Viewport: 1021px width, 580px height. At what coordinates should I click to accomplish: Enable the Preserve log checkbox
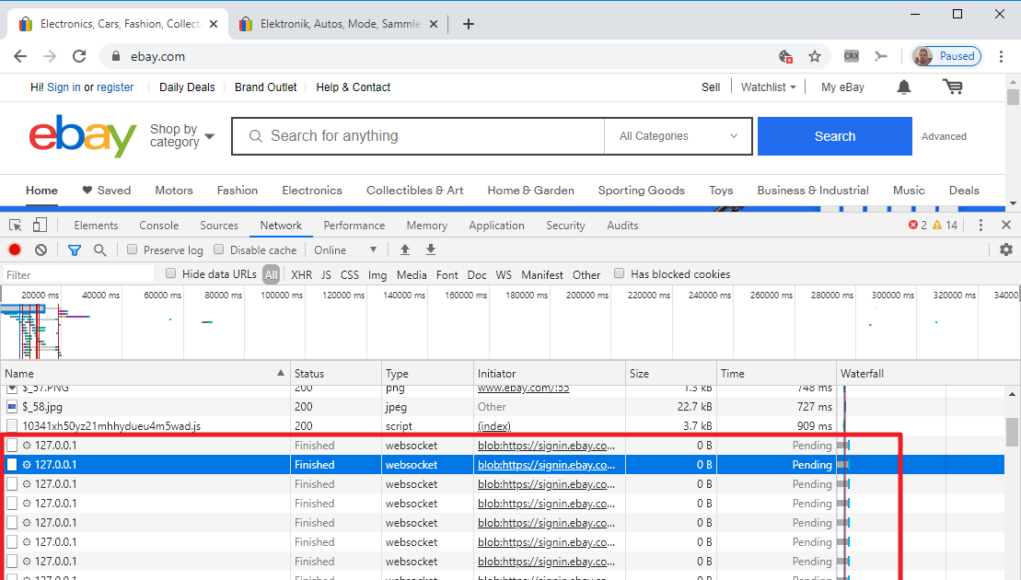(132, 250)
